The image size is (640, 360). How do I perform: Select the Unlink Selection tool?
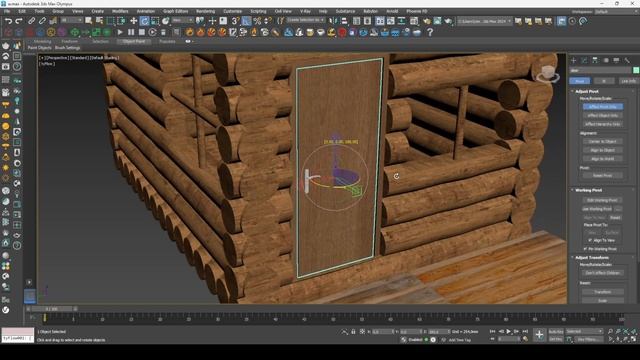(42, 20)
